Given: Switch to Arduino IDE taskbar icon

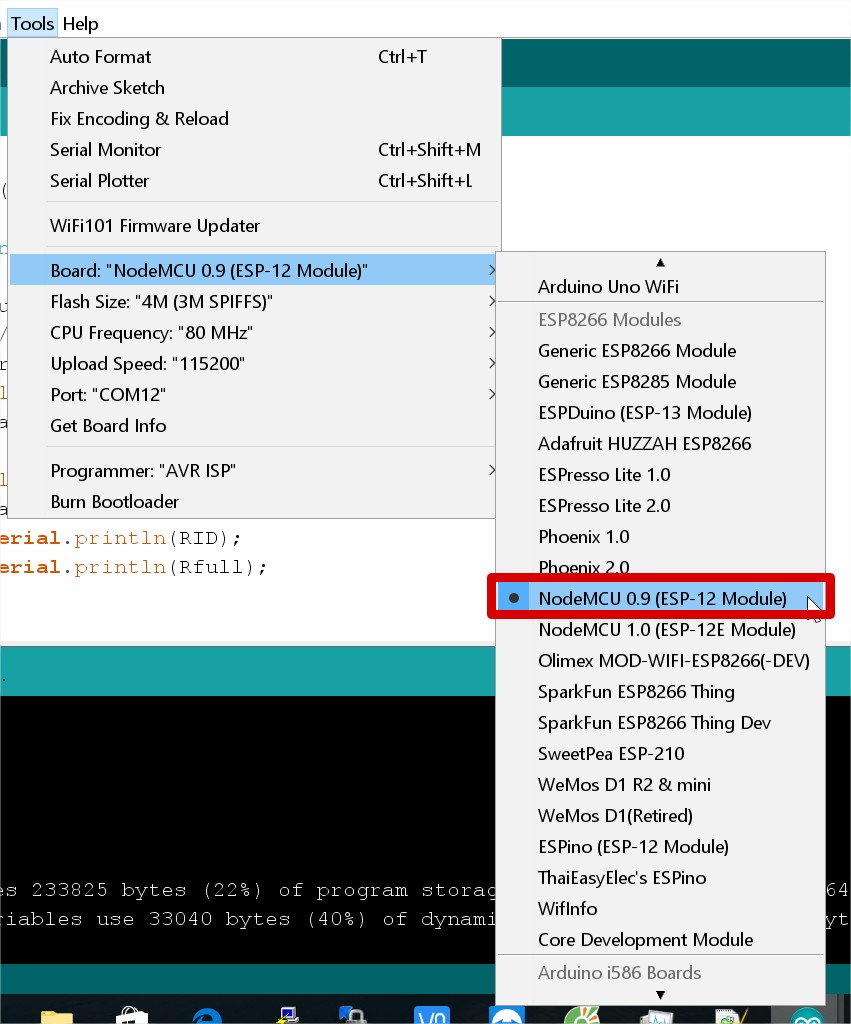Looking at the screenshot, I should click(x=807, y=1016).
